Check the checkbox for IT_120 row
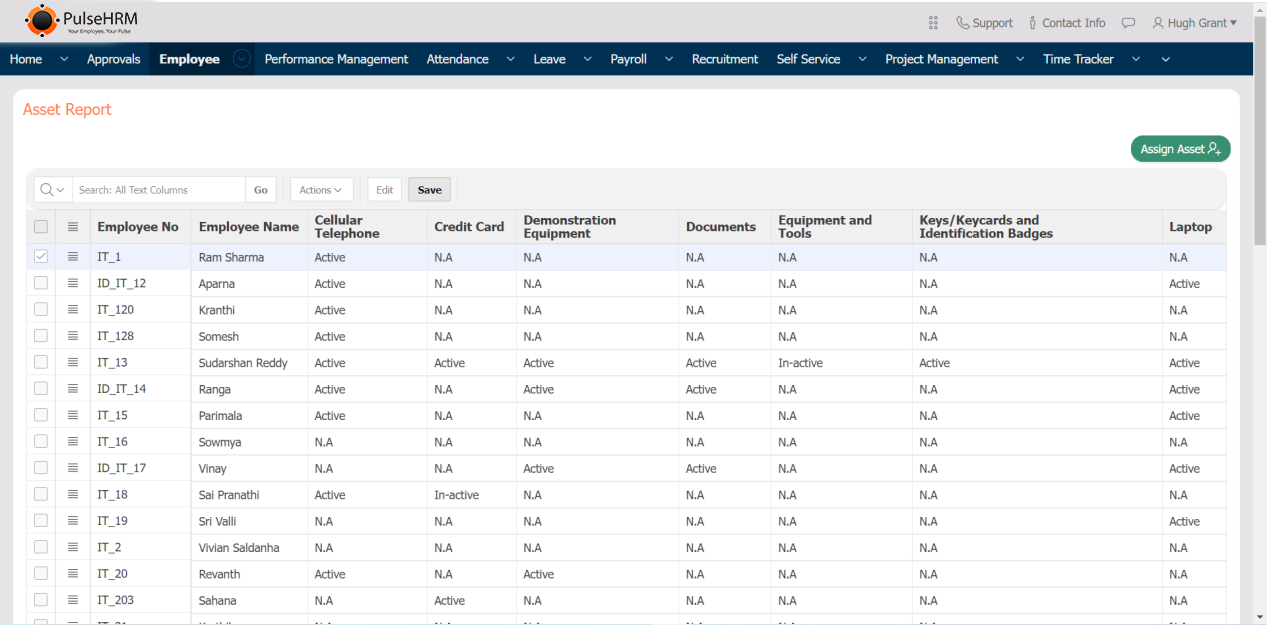Screen dimensions: 1267x625 [x=41, y=310]
